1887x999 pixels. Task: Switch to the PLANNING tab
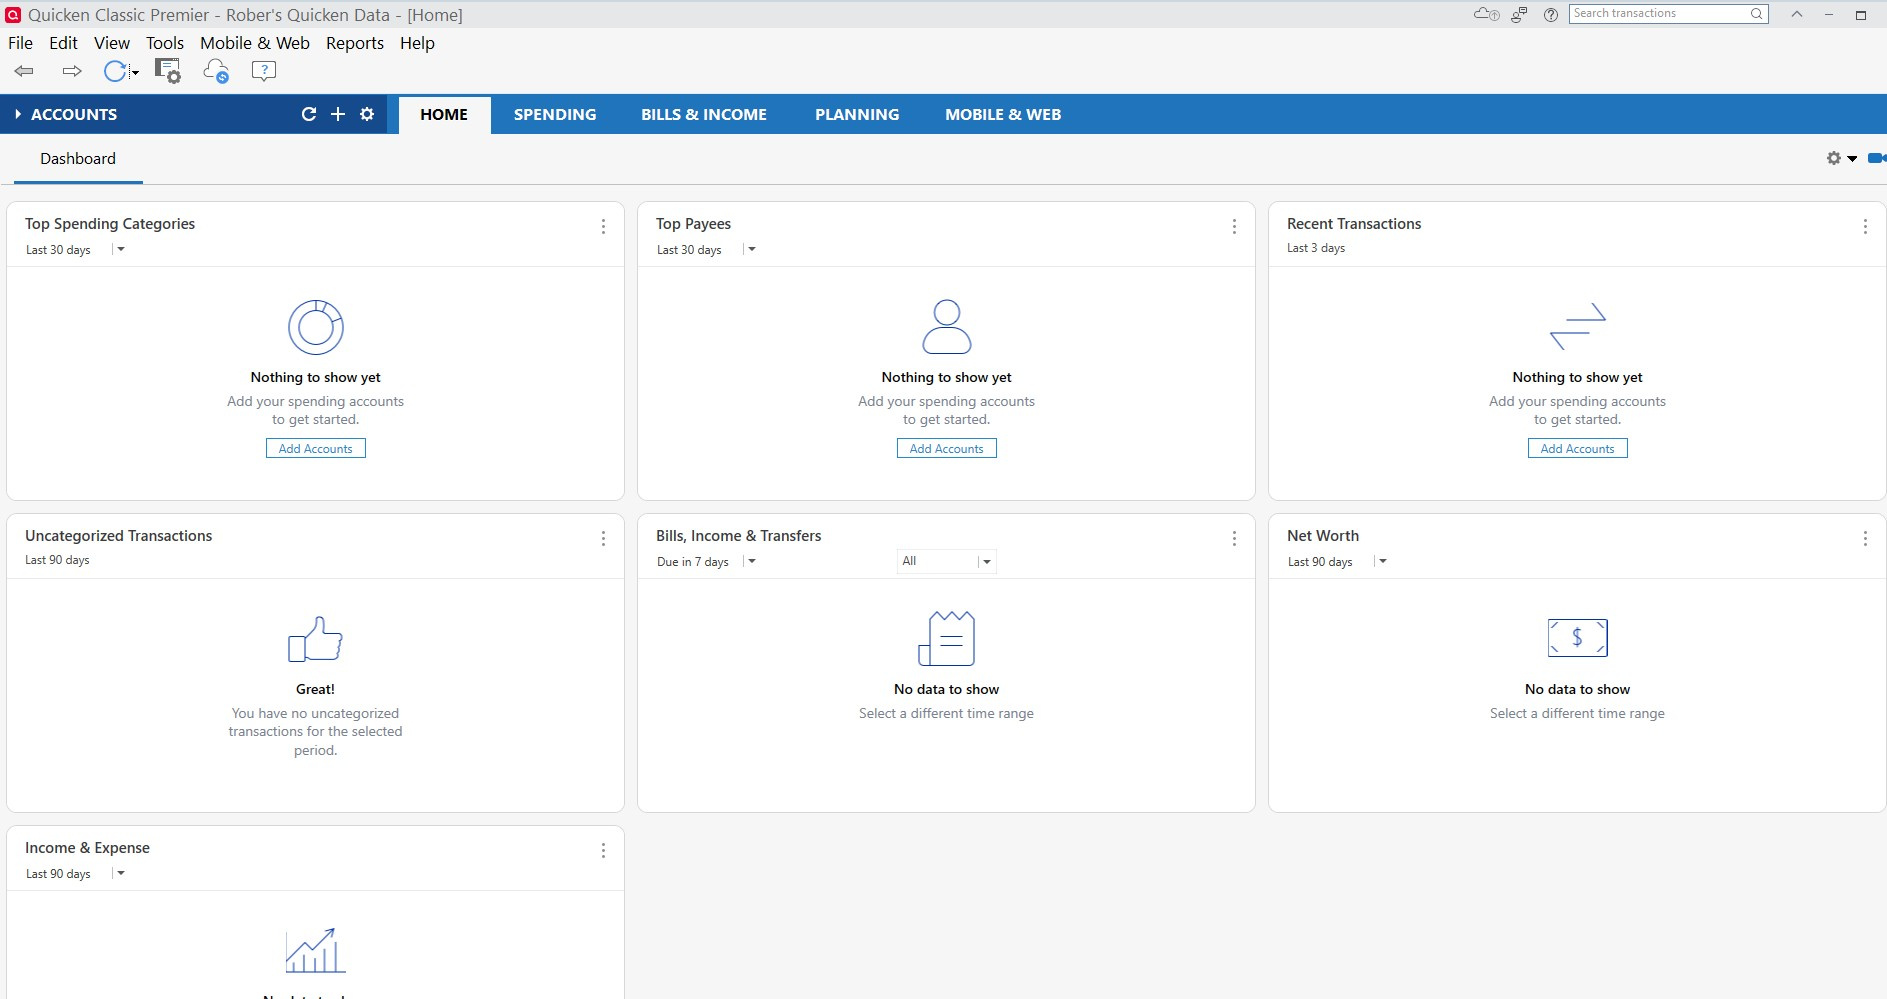coord(857,115)
